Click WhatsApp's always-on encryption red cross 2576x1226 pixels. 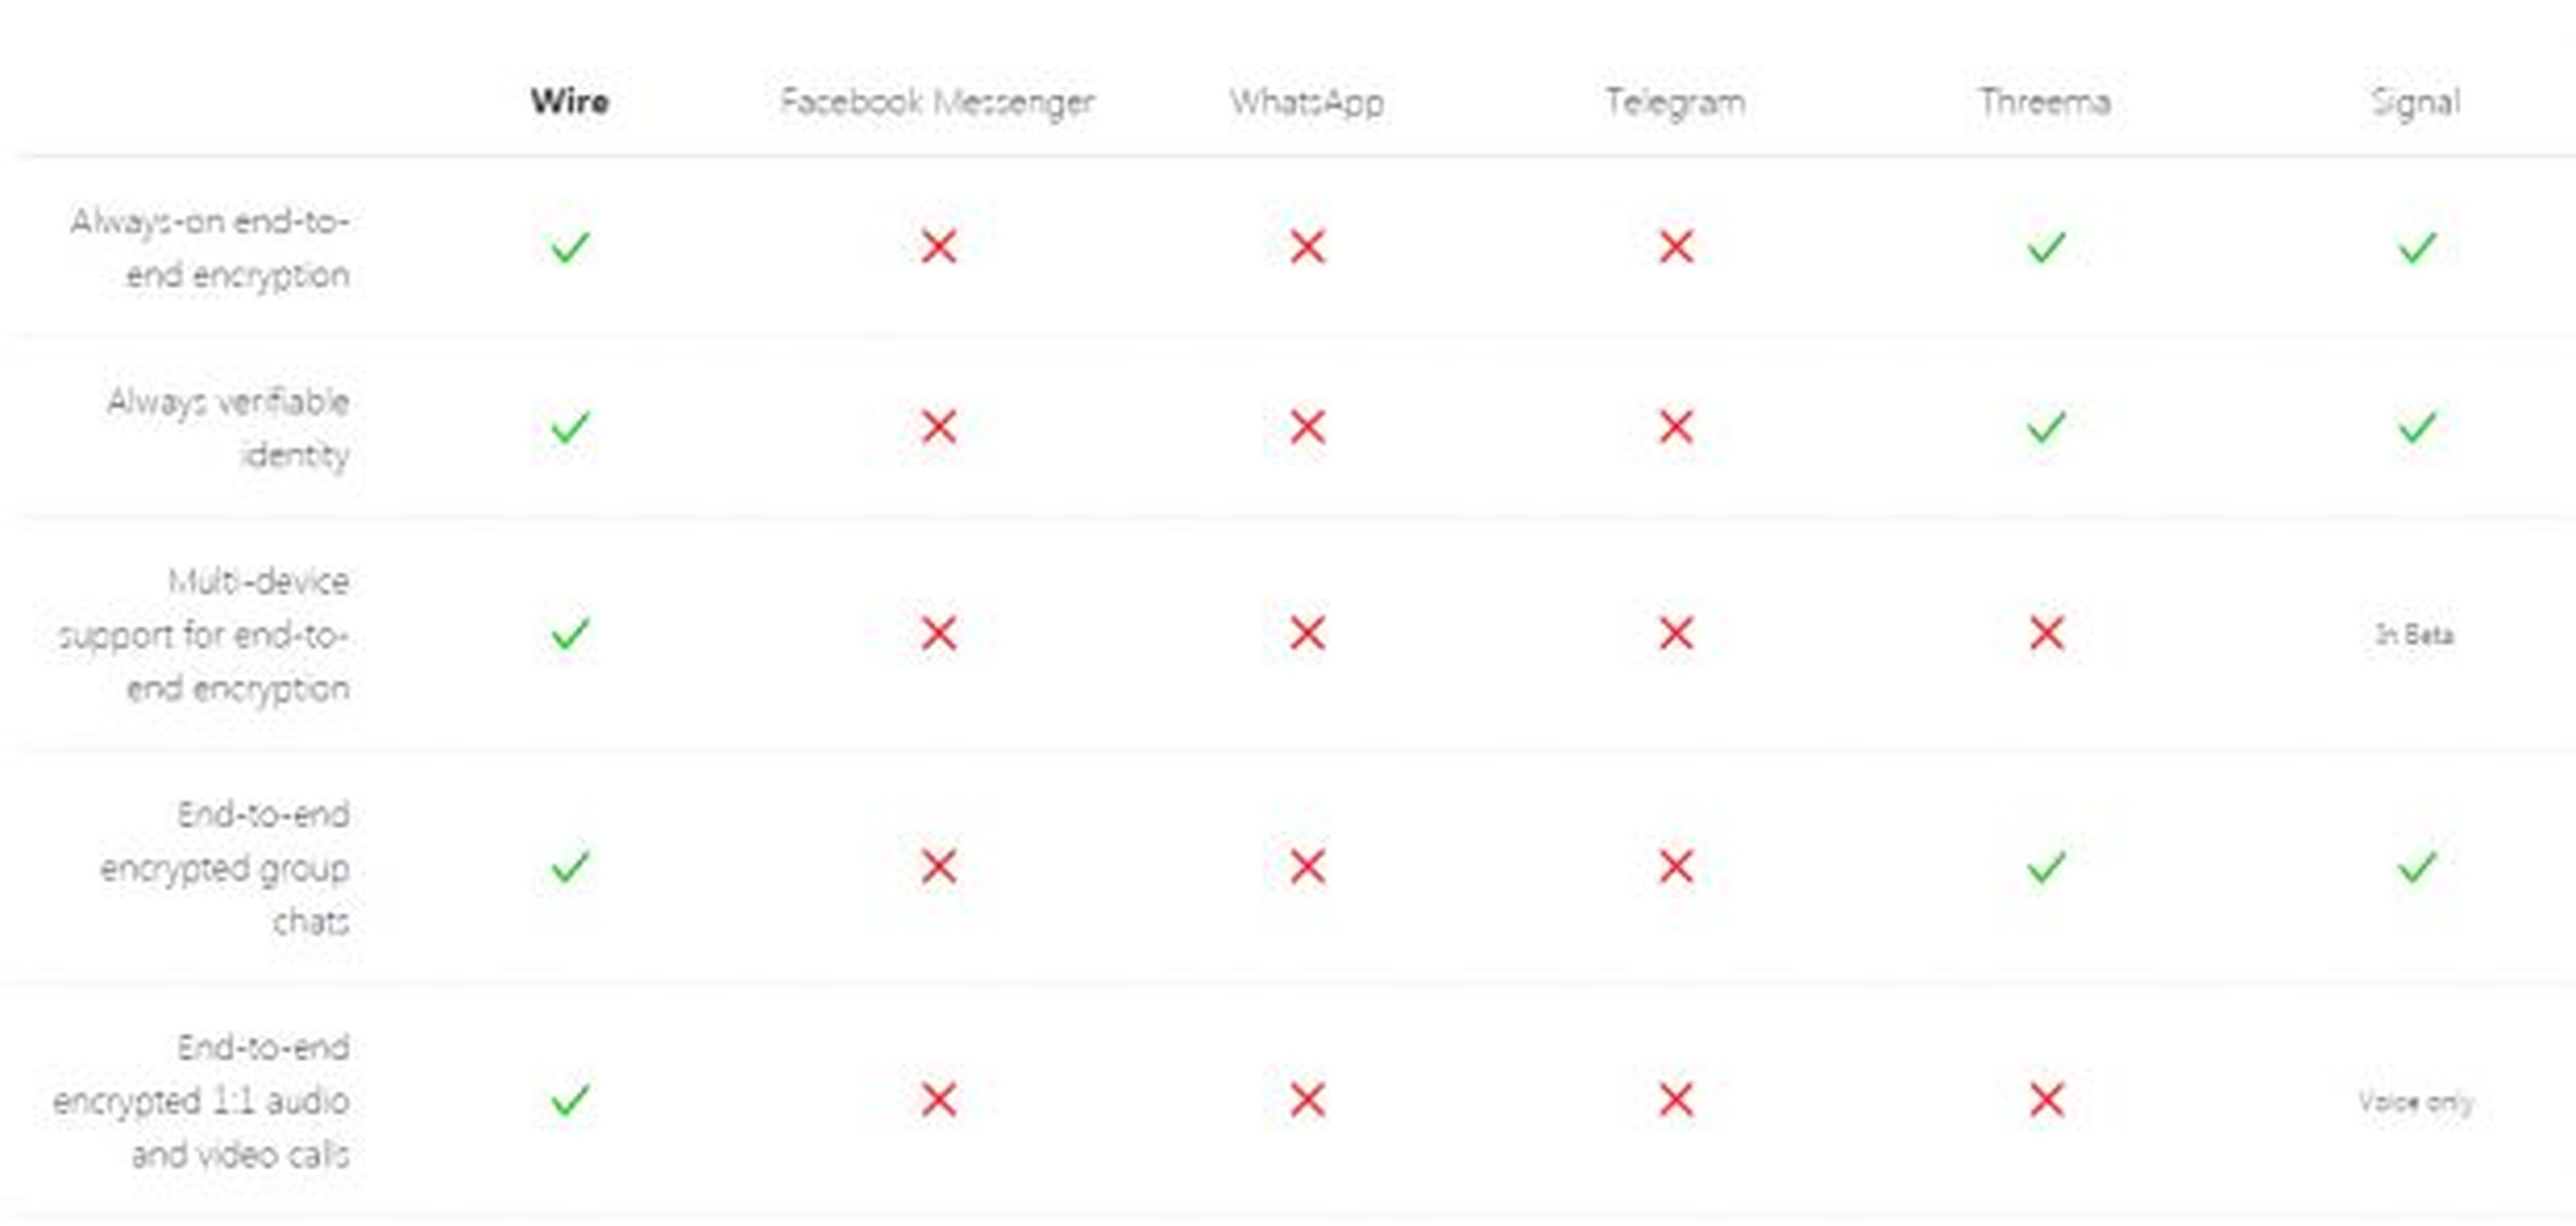(x=1307, y=246)
